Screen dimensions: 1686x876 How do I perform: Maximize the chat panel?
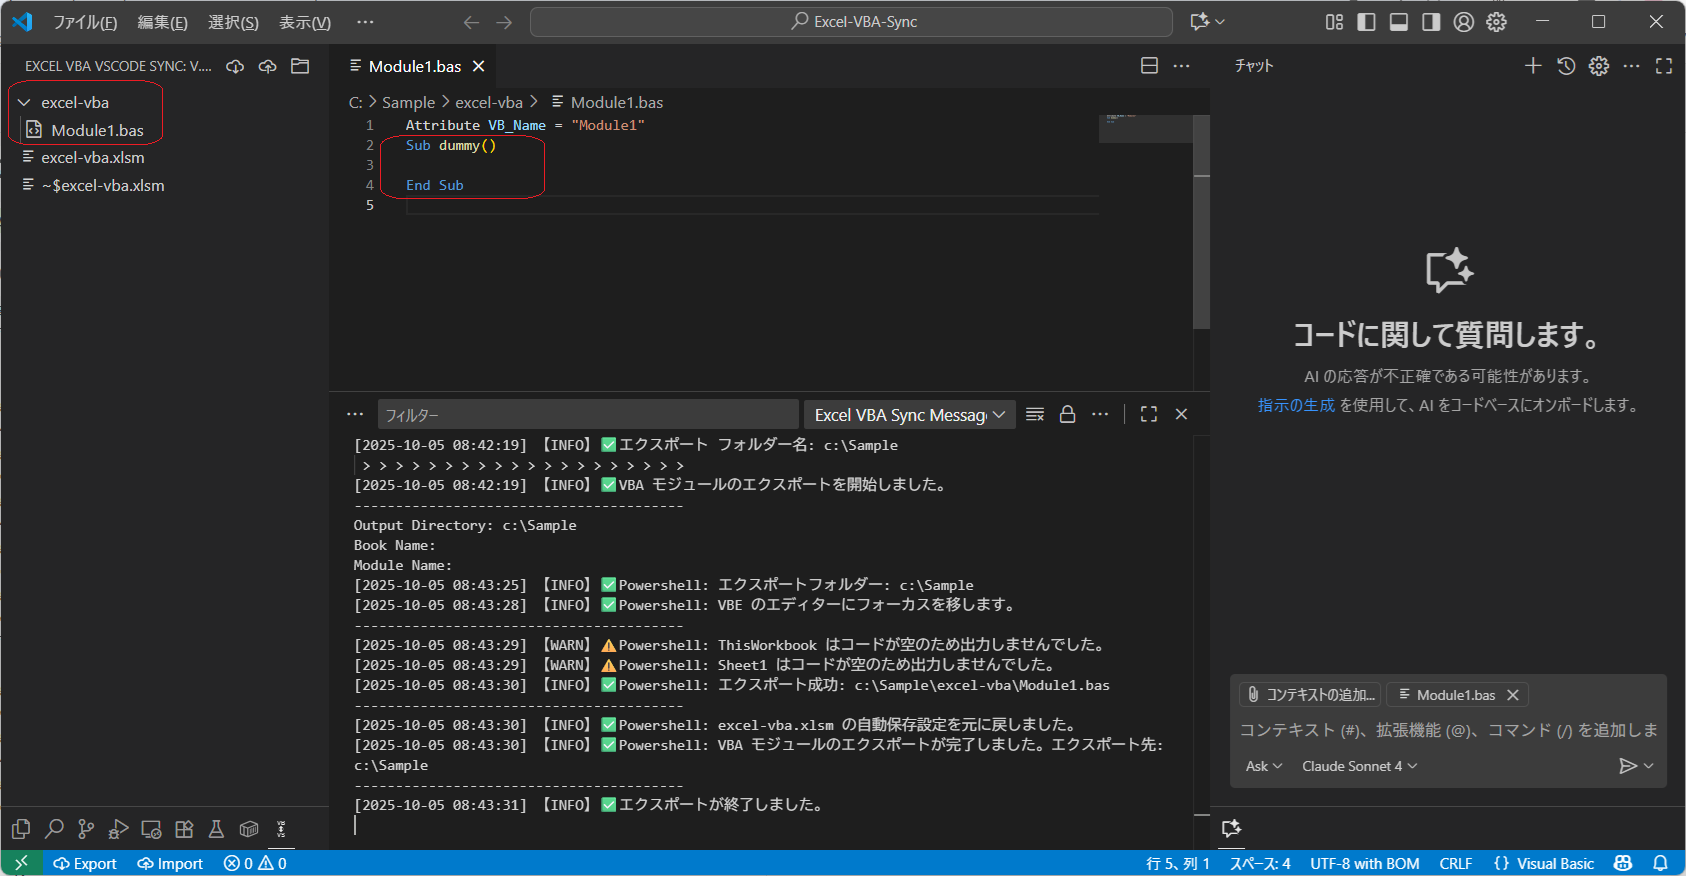point(1664,66)
